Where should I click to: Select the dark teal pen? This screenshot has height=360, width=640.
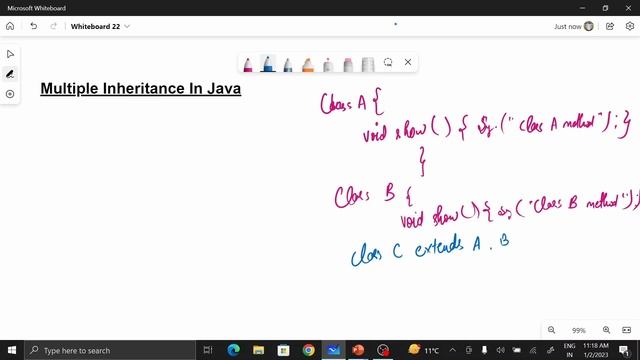tap(288, 64)
